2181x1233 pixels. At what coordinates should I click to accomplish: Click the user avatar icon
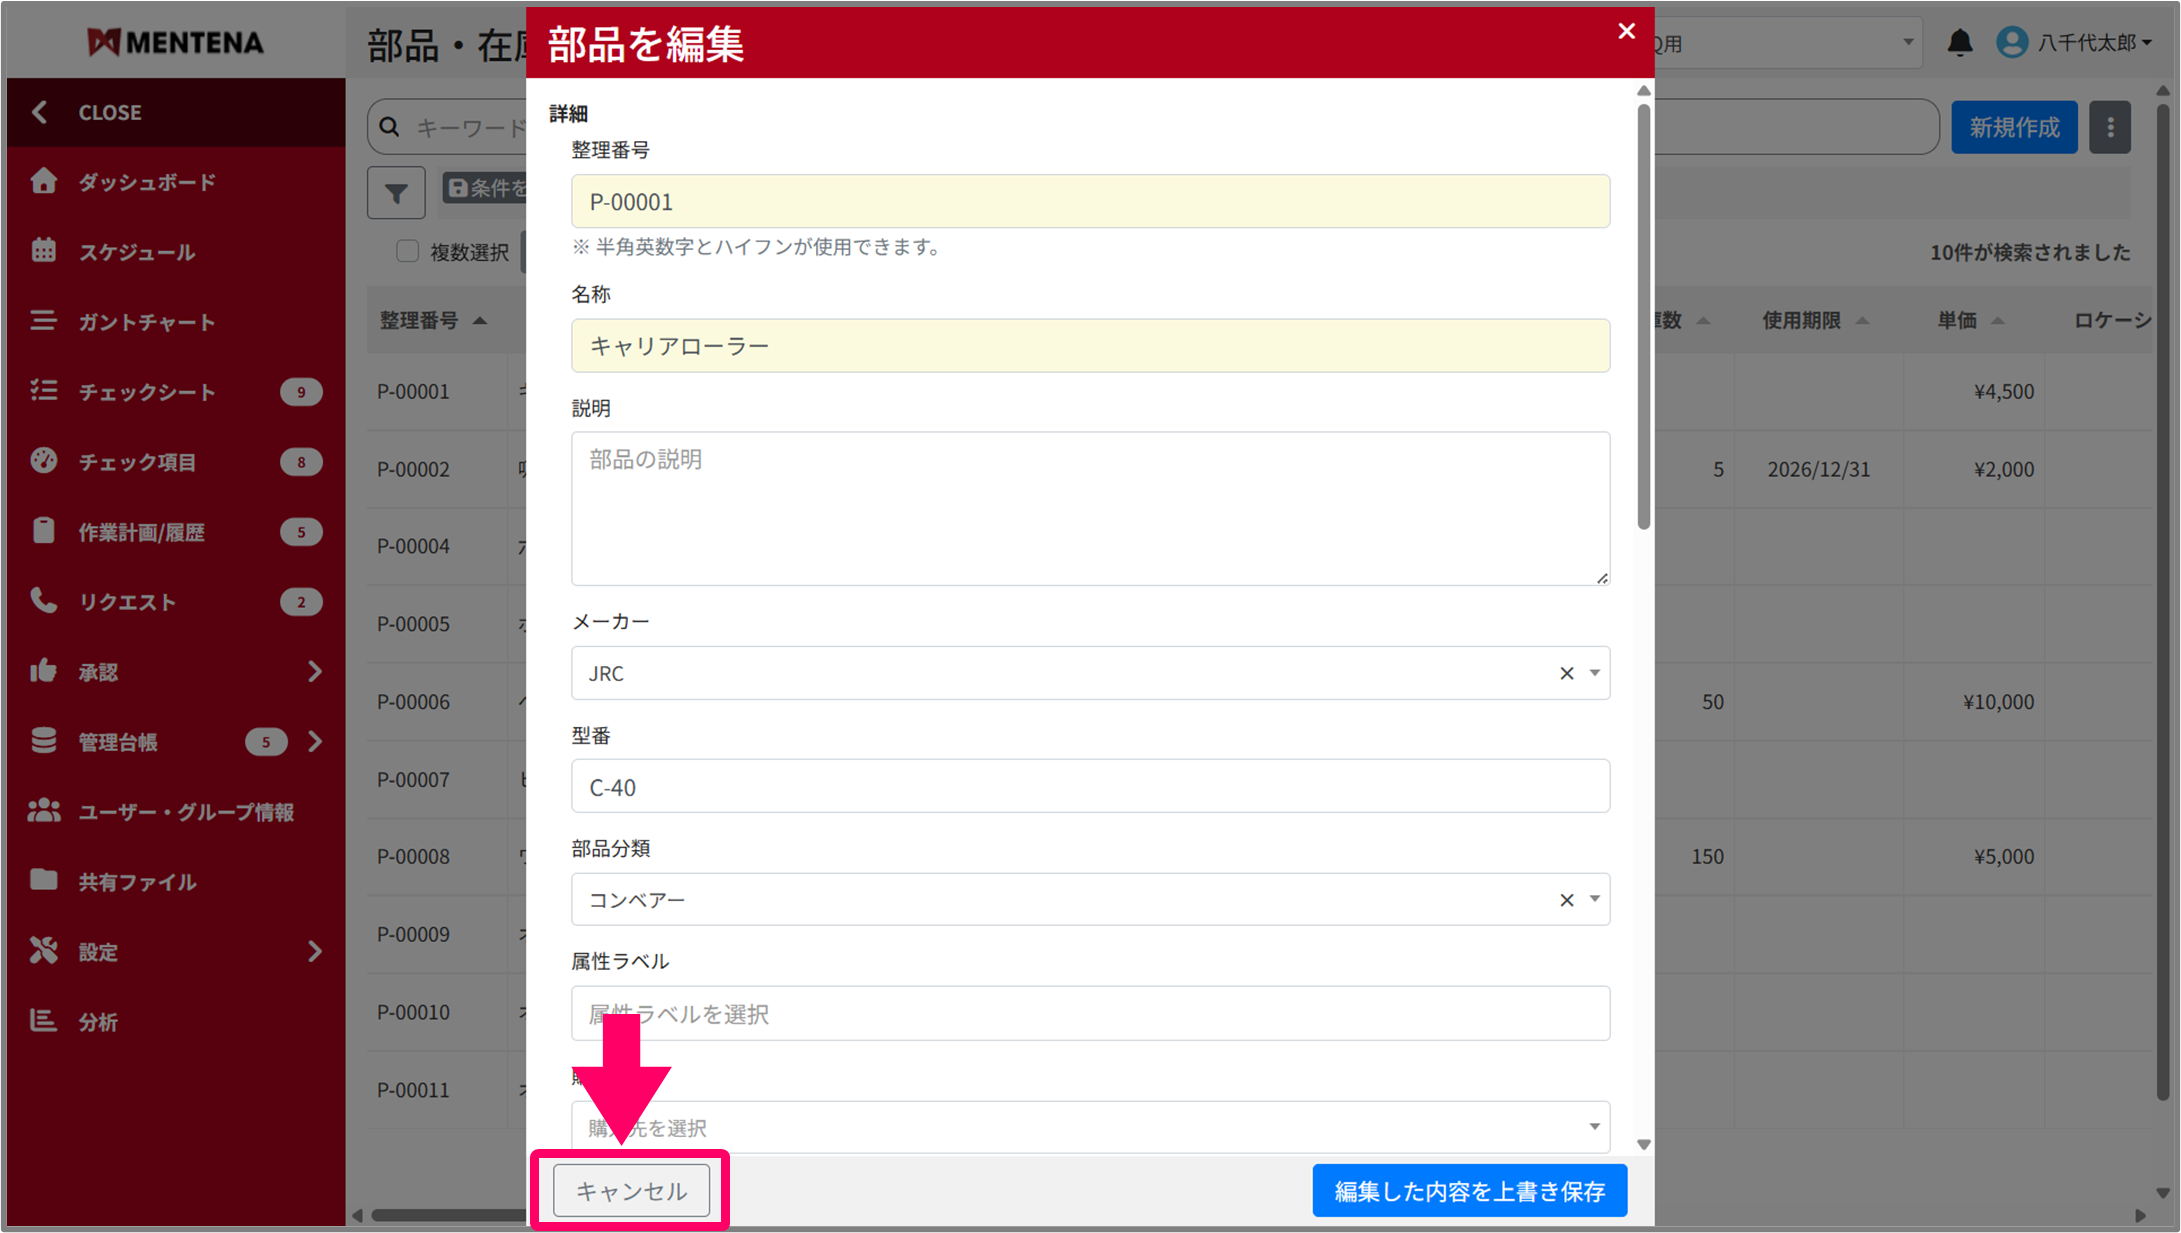click(2011, 42)
